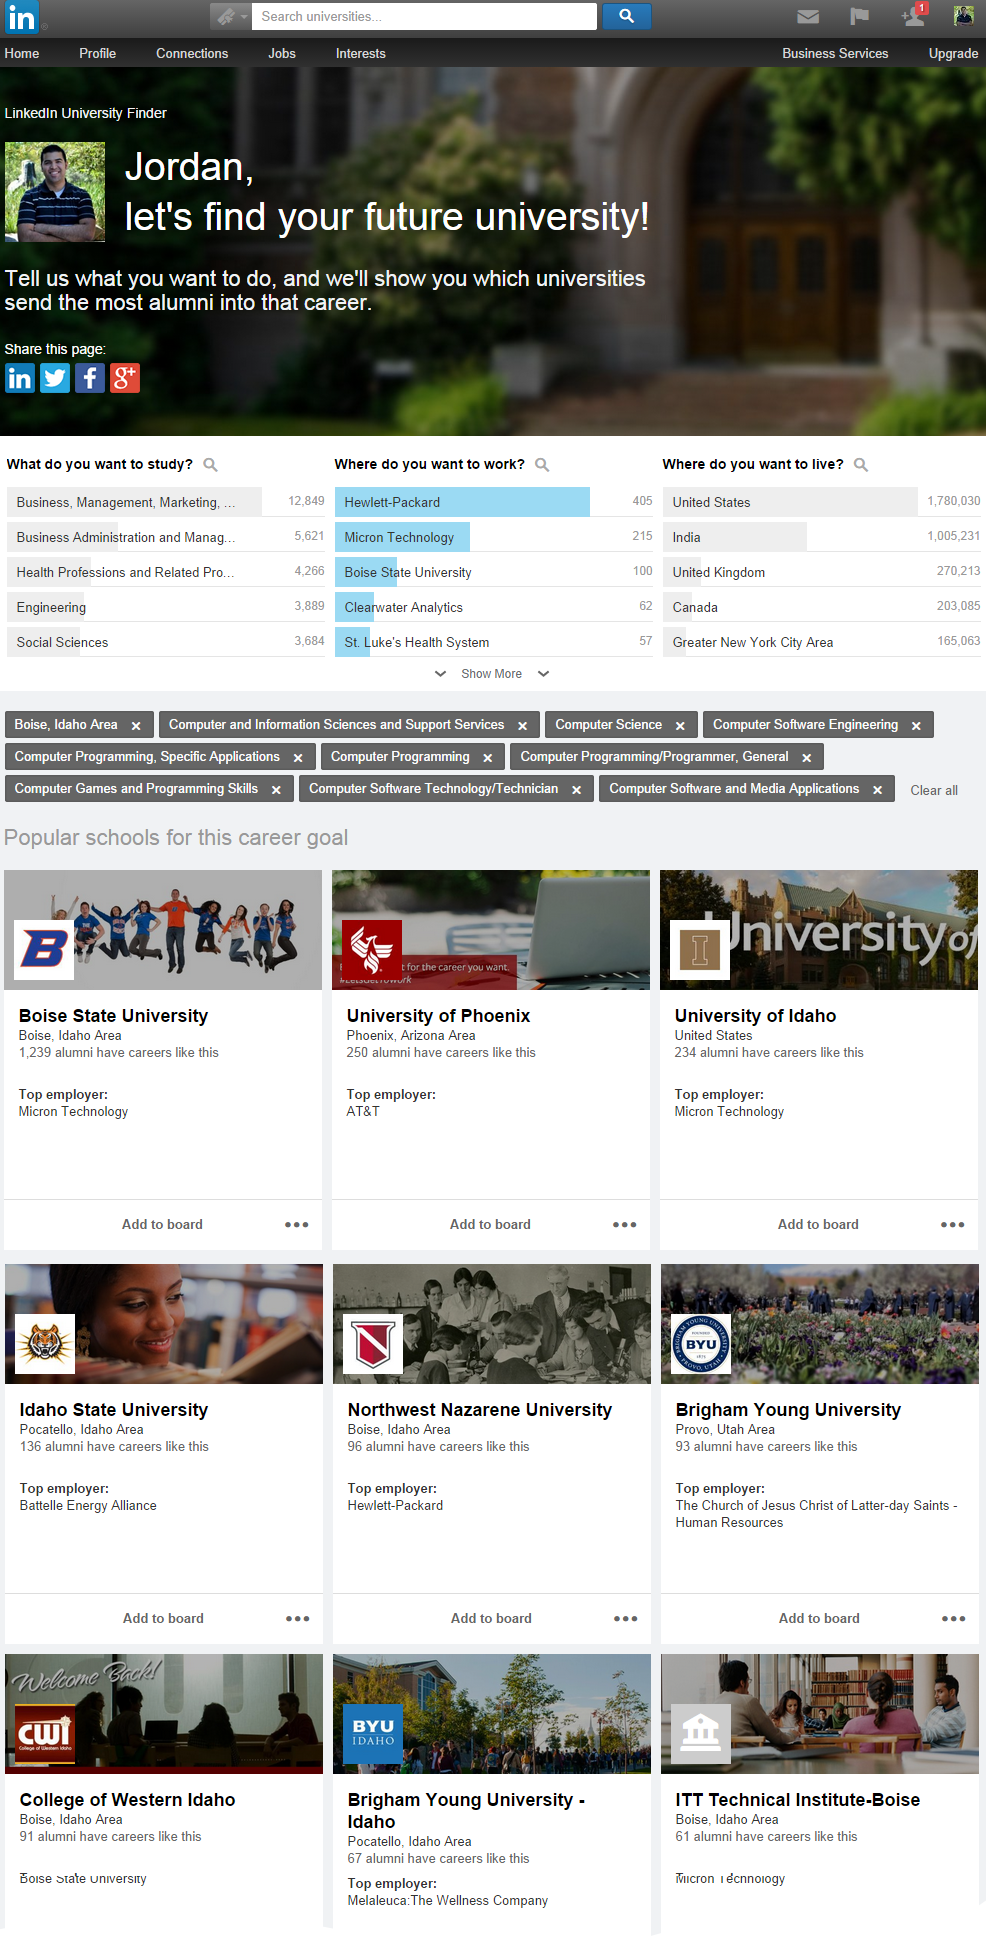986x1942 pixels.
Task: Remove the Boise, Idaho Area filter
Action: coord(136,726)
